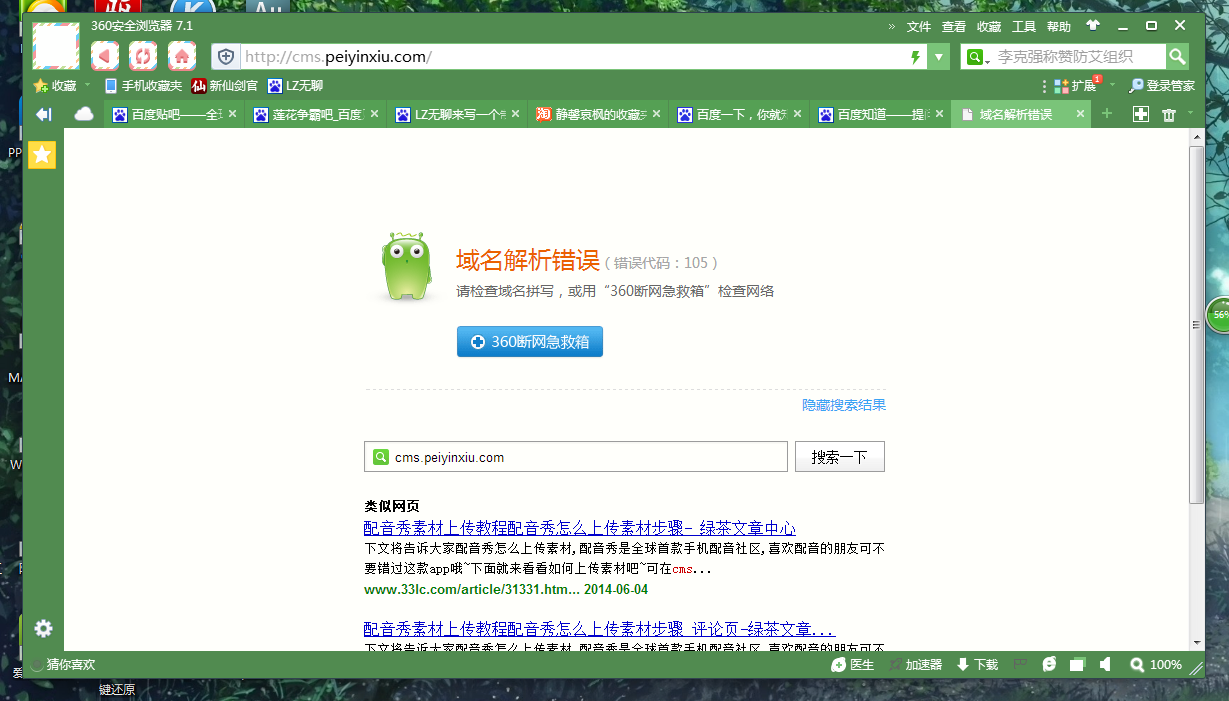
Task: Click the white plus-box tab tool icon
Action: (x=1141, y=115)
